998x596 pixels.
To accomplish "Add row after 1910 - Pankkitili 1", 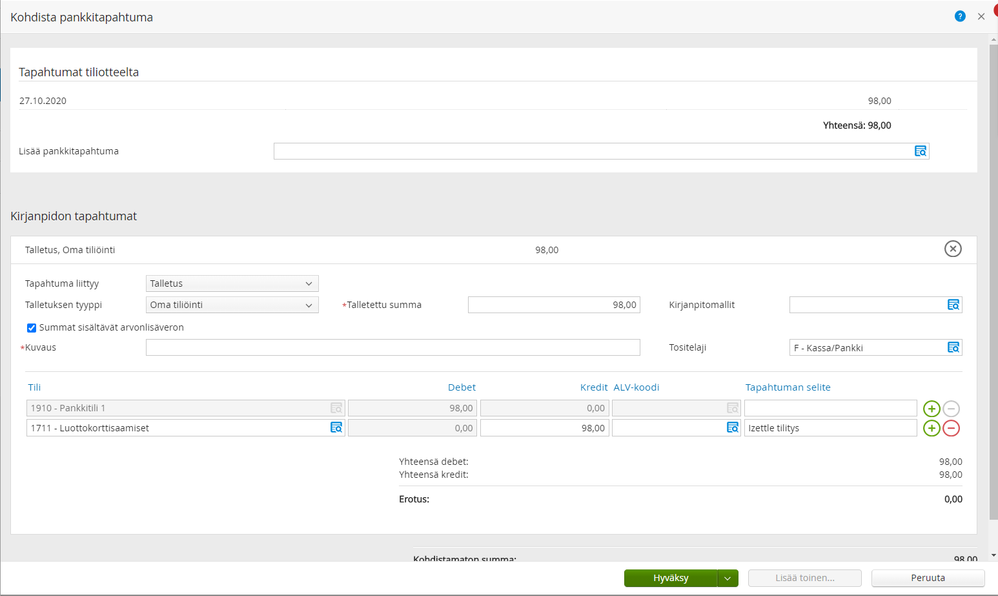I will [x=931, y=408].
